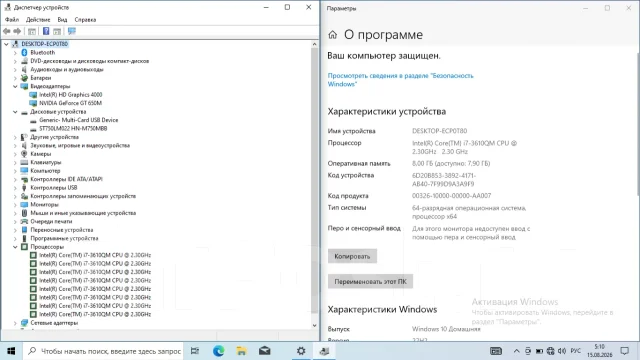
Task: Select Контроллеры запоминающих устройств item
Action: tap(83, 196)
